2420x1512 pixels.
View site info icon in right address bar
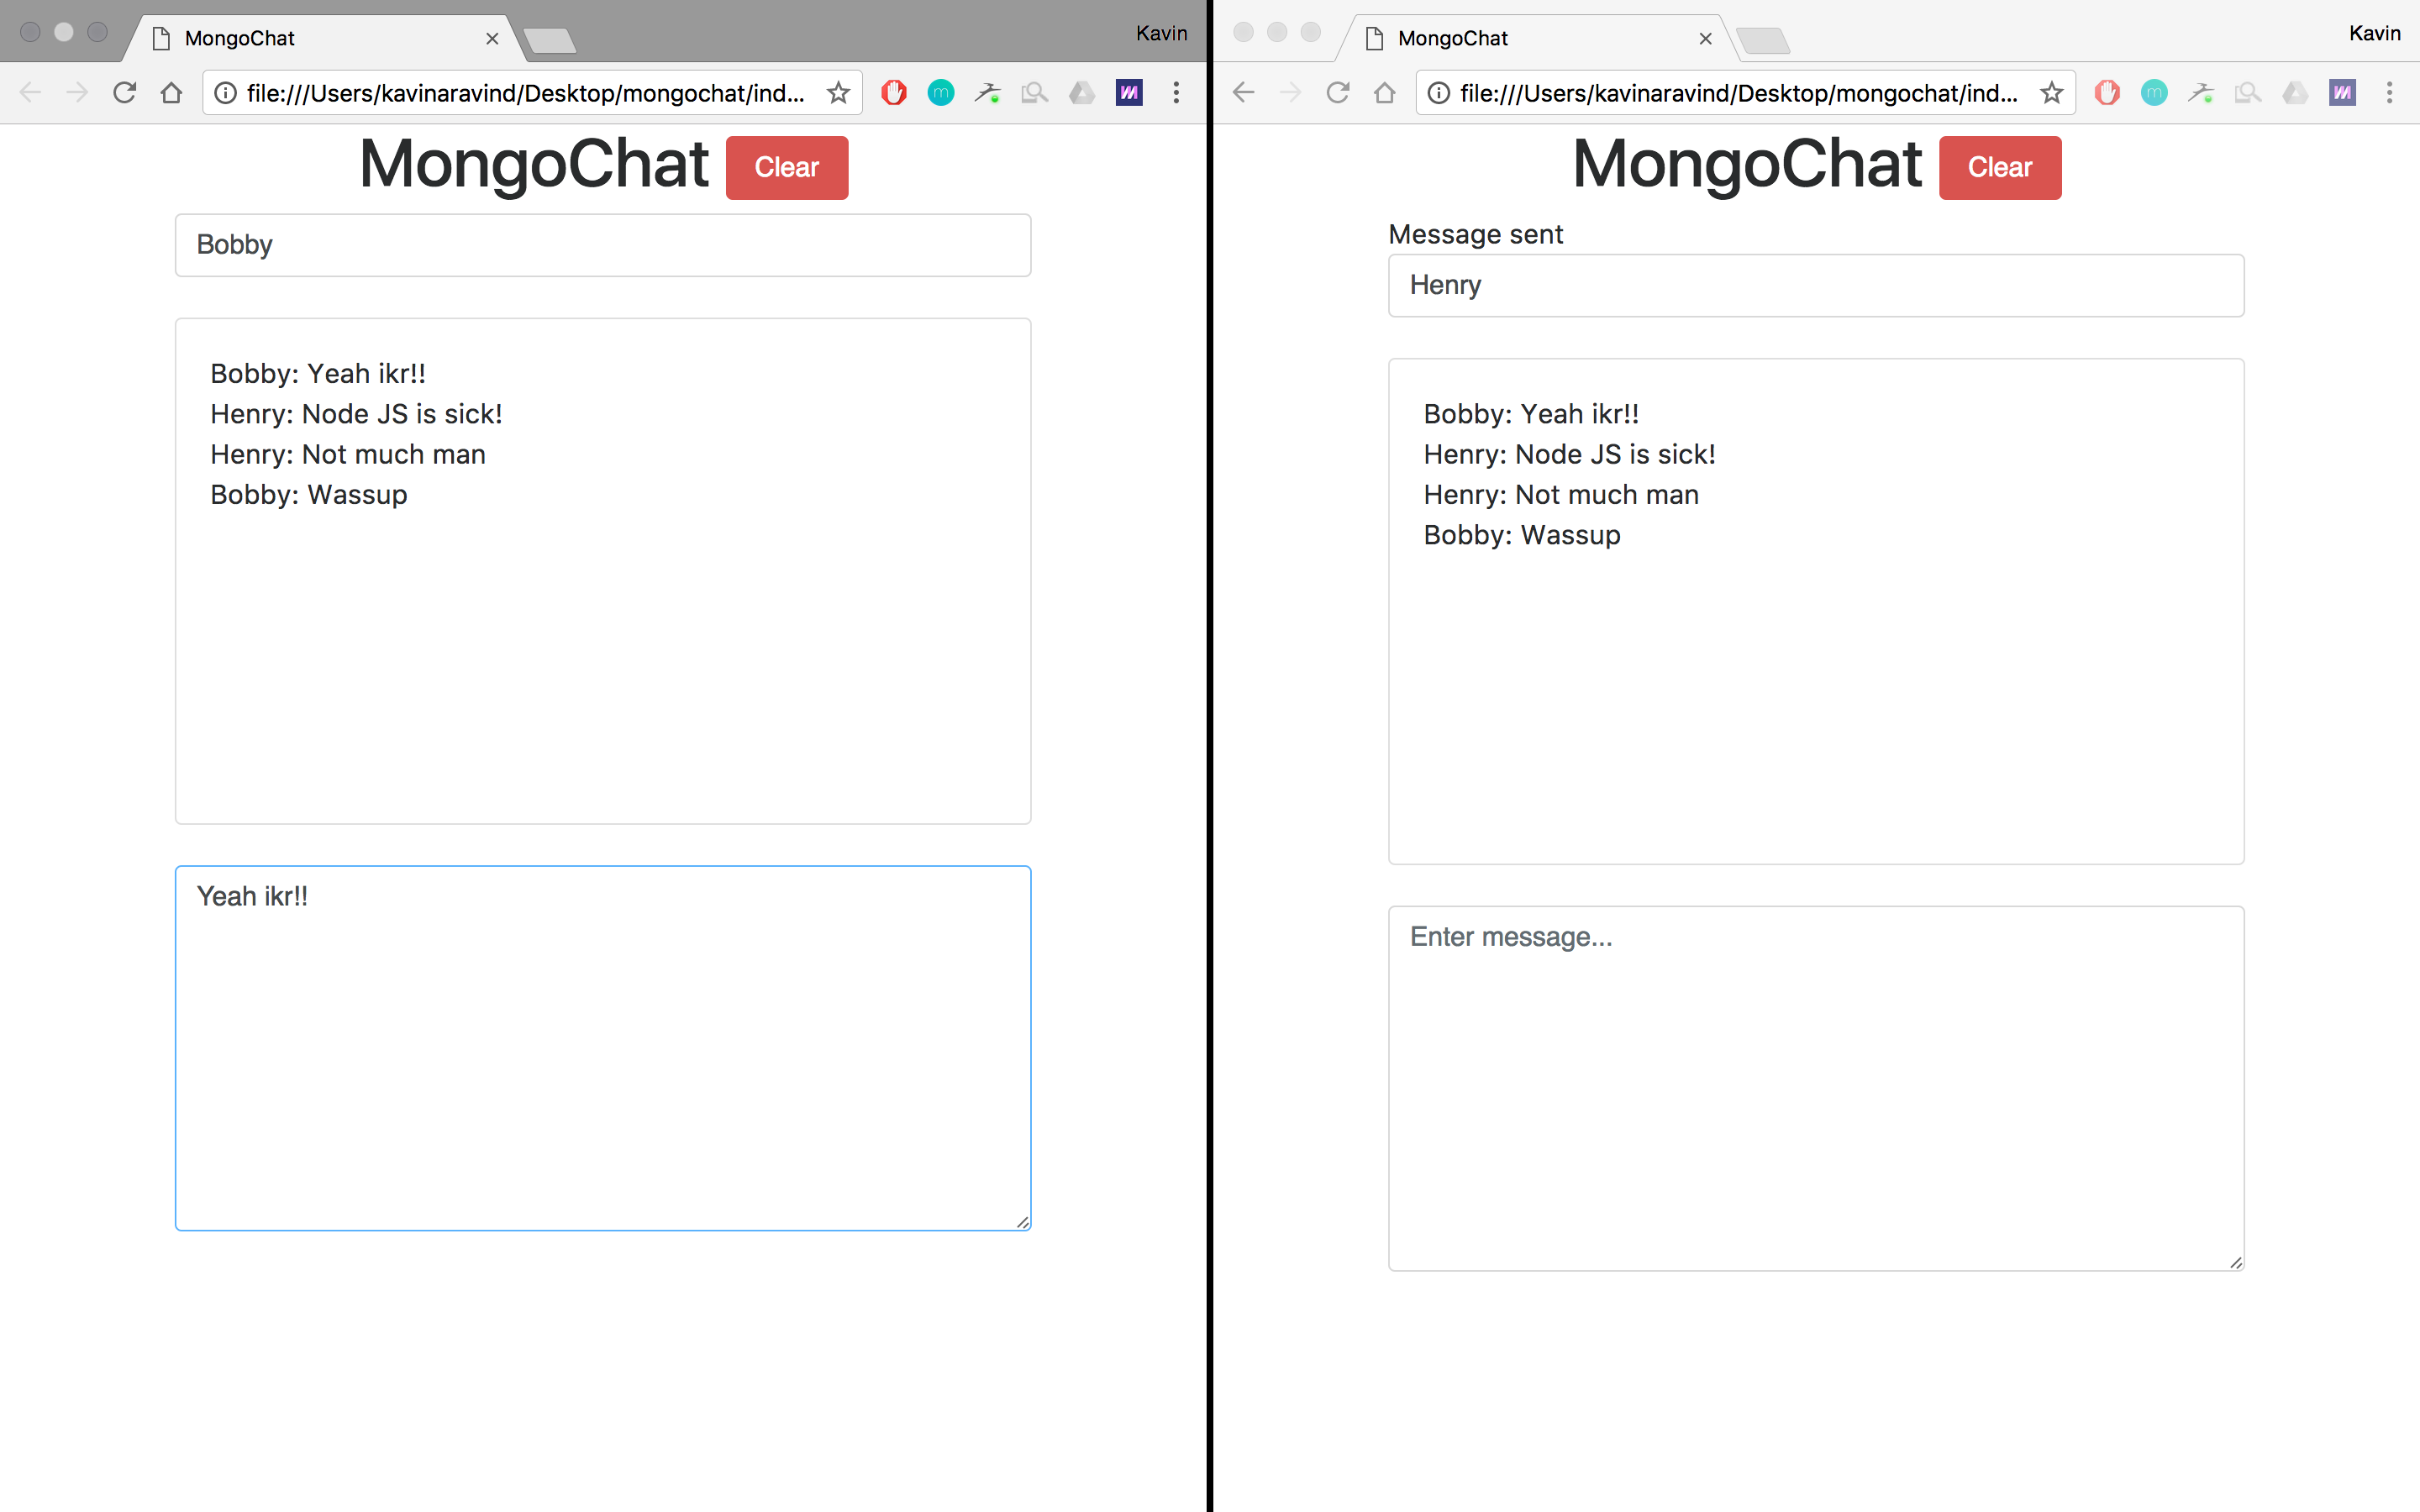(1438, 93)
